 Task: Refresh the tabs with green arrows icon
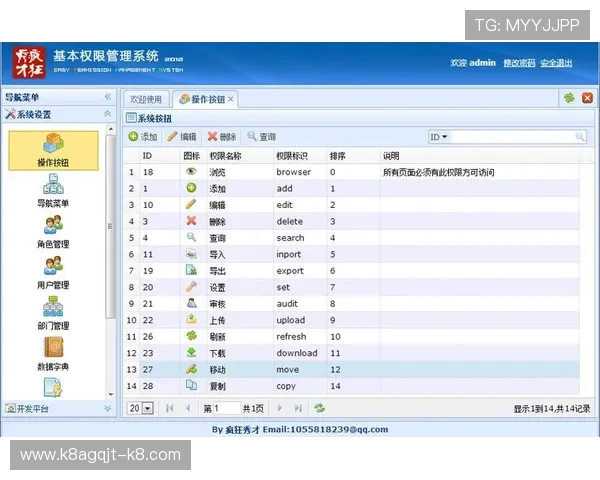[569, 98]
